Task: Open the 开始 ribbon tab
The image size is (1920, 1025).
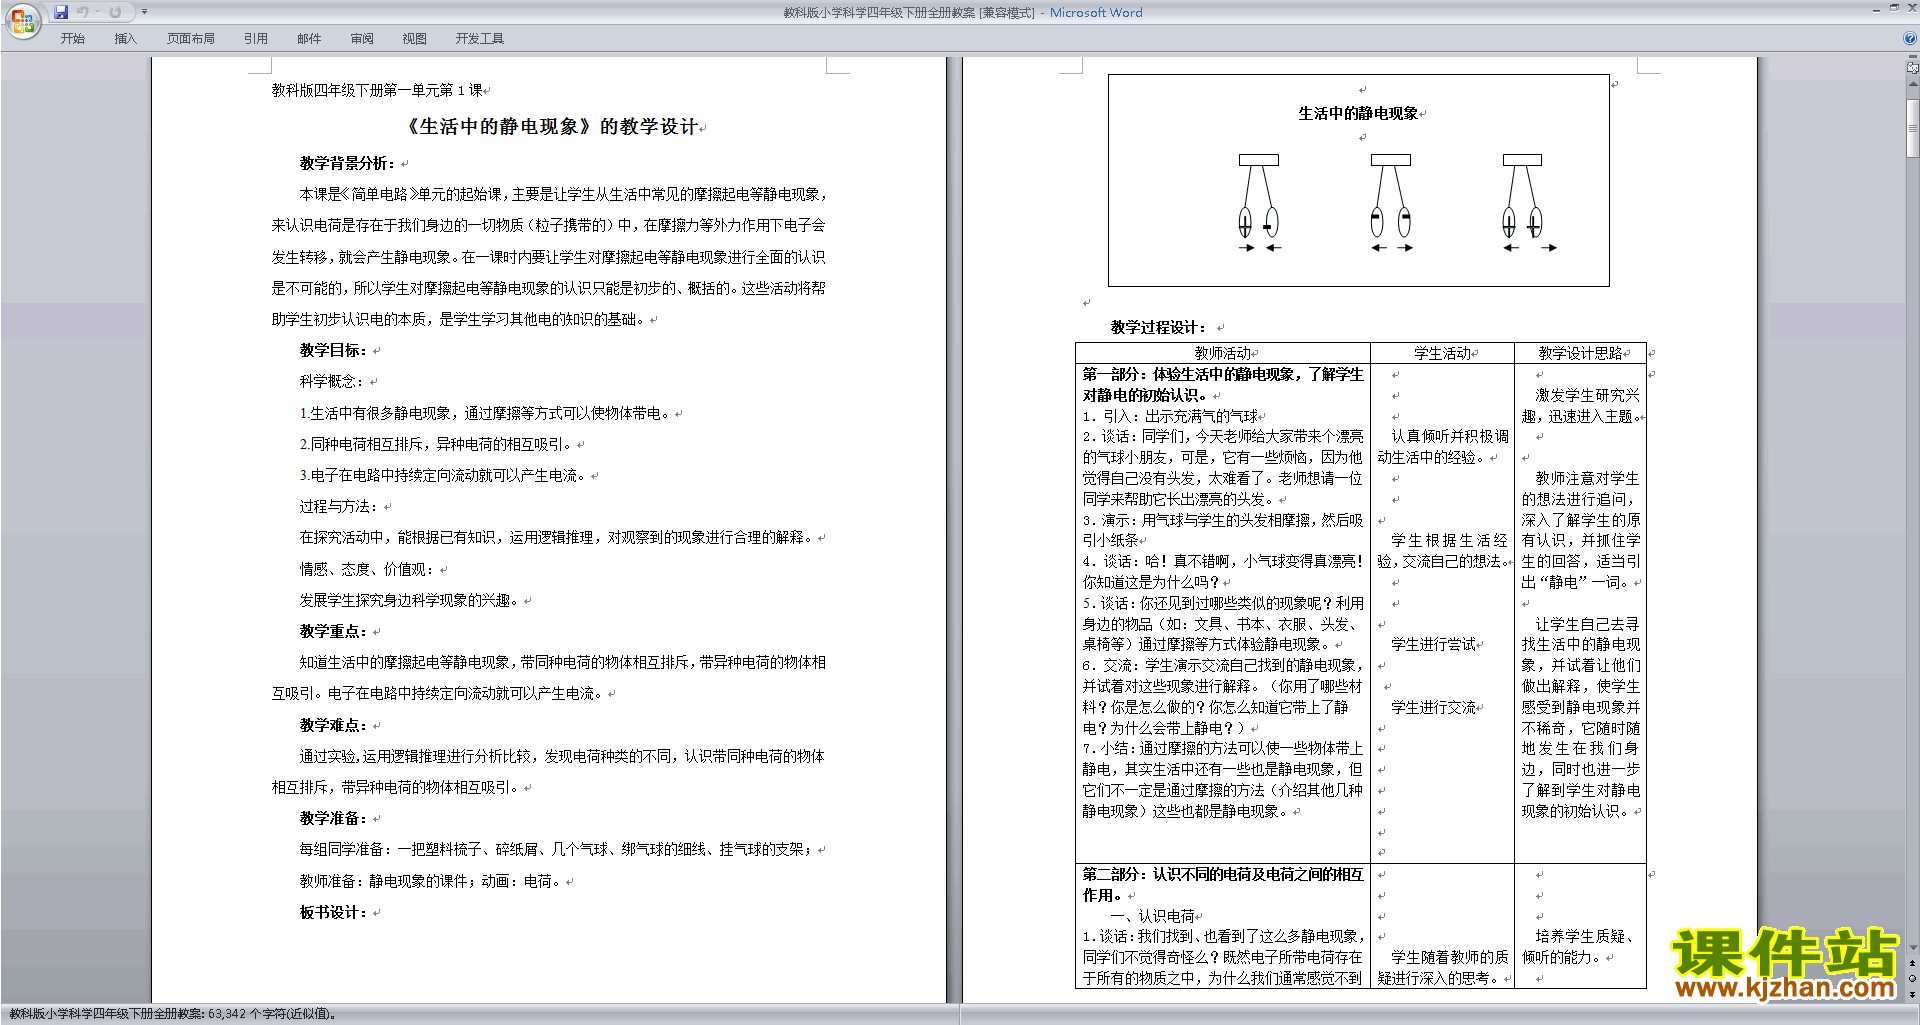Action: [x=73, y=39]
